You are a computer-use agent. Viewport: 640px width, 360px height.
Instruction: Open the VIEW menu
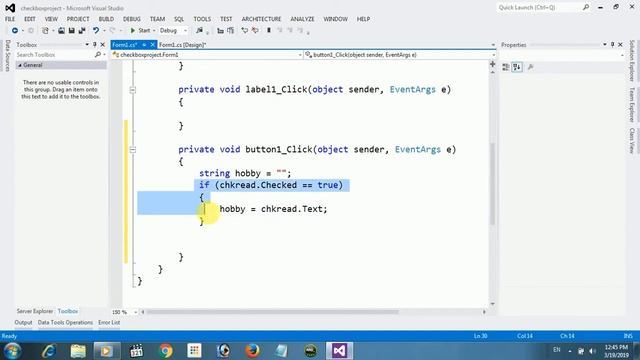[51, 19]
